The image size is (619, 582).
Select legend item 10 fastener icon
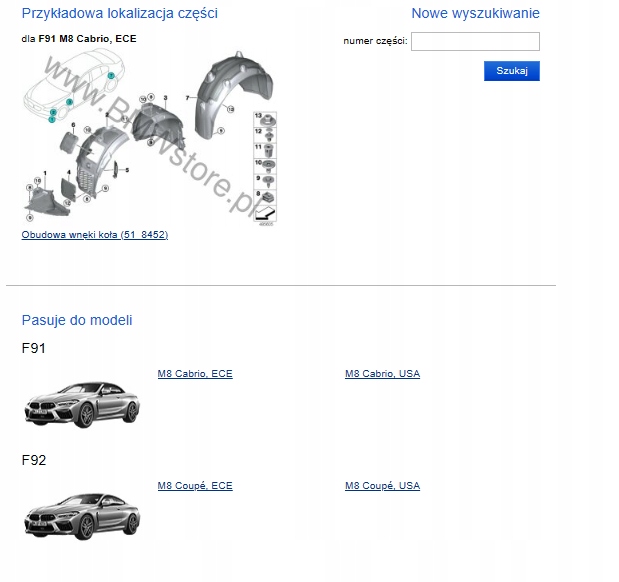coord(268,166)
